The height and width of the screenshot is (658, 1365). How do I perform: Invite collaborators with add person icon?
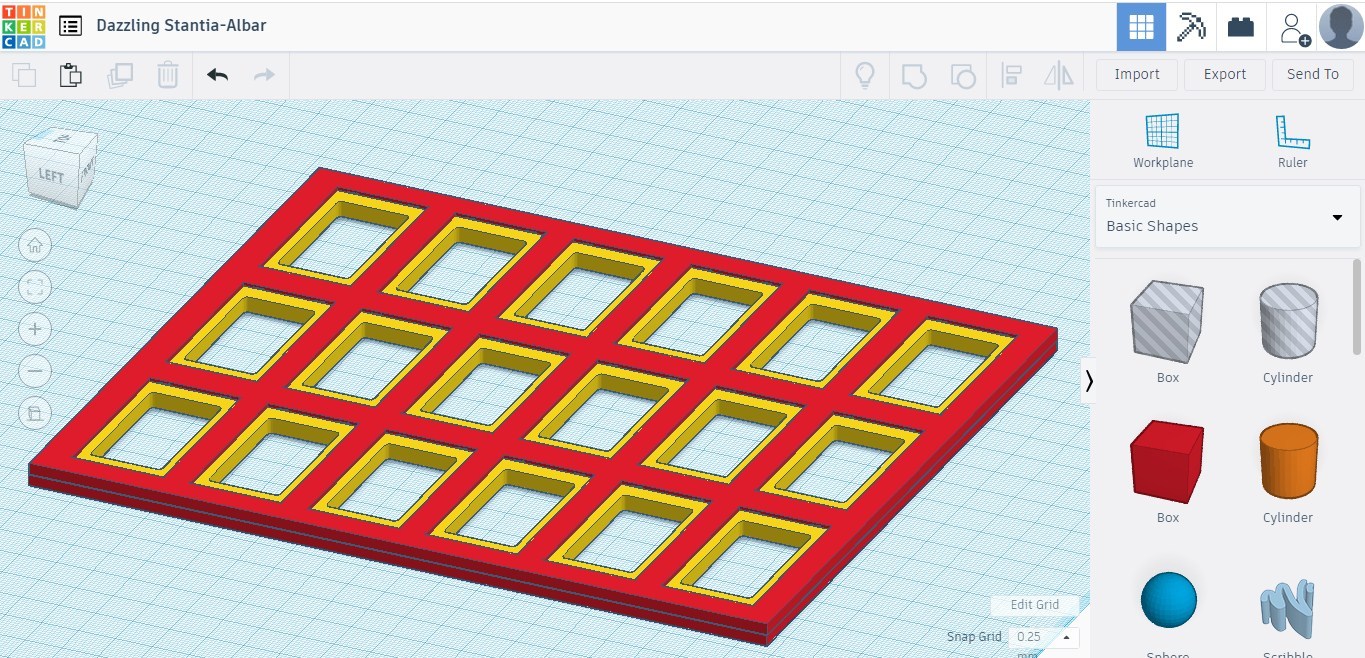pyautogui.click(x=1293, y=27)
